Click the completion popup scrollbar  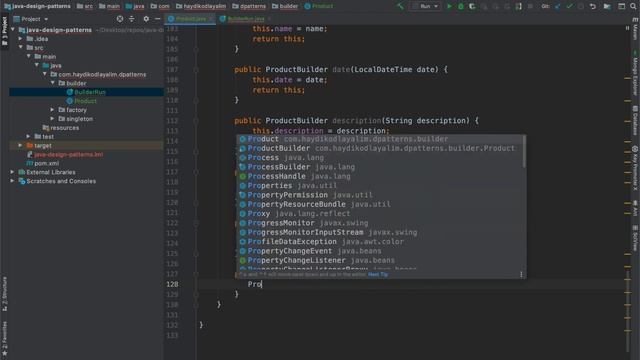(524, 152)
